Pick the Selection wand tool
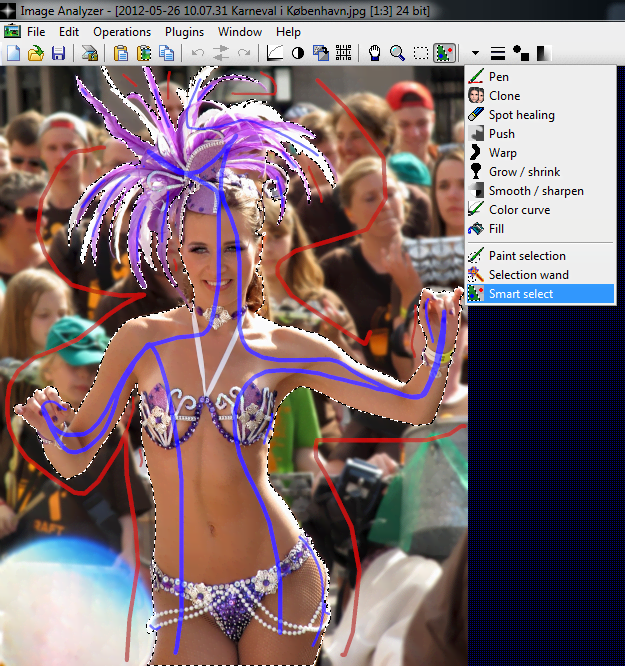 click(528, 275)
